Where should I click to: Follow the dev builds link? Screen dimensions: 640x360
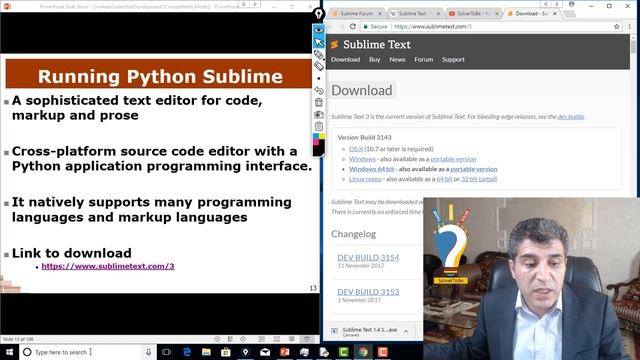pos(571,117)
